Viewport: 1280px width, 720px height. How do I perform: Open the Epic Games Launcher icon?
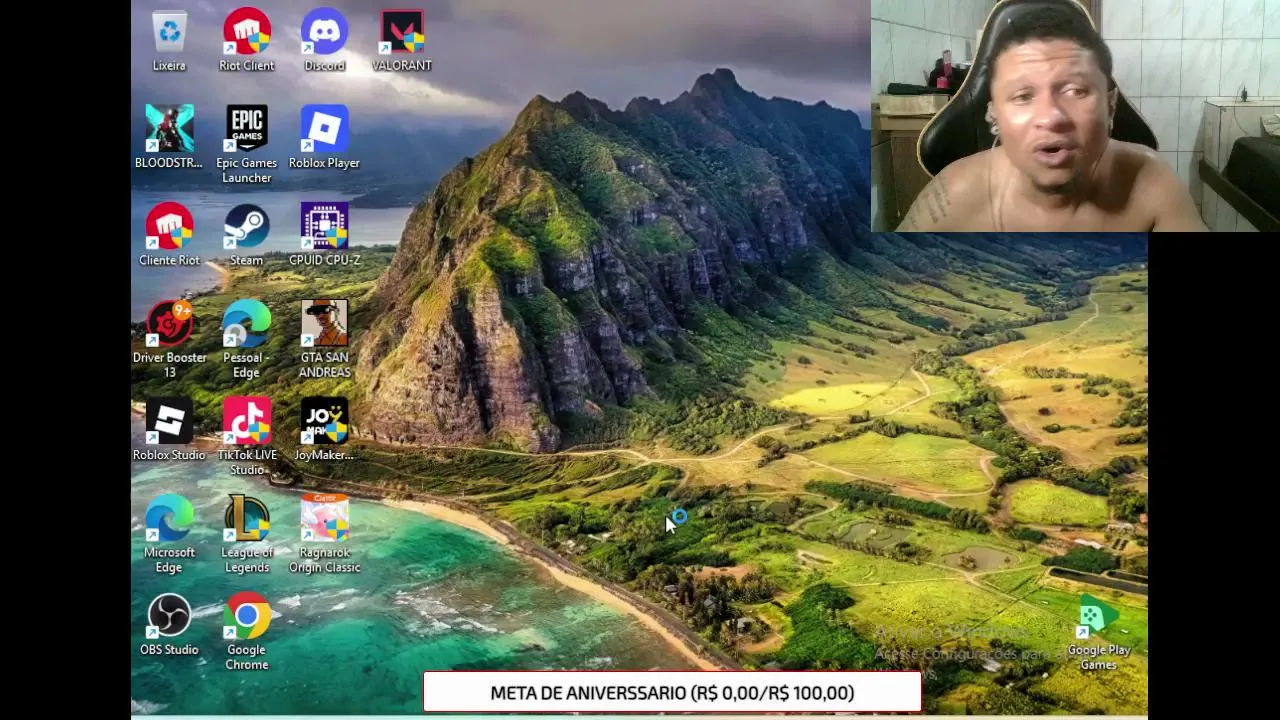[x=246, y=144]
